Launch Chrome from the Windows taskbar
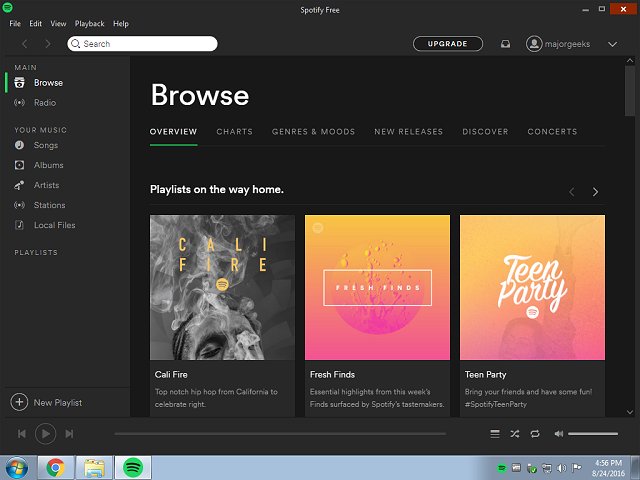Viewport: 640px width, 480px height. point(54,467)
